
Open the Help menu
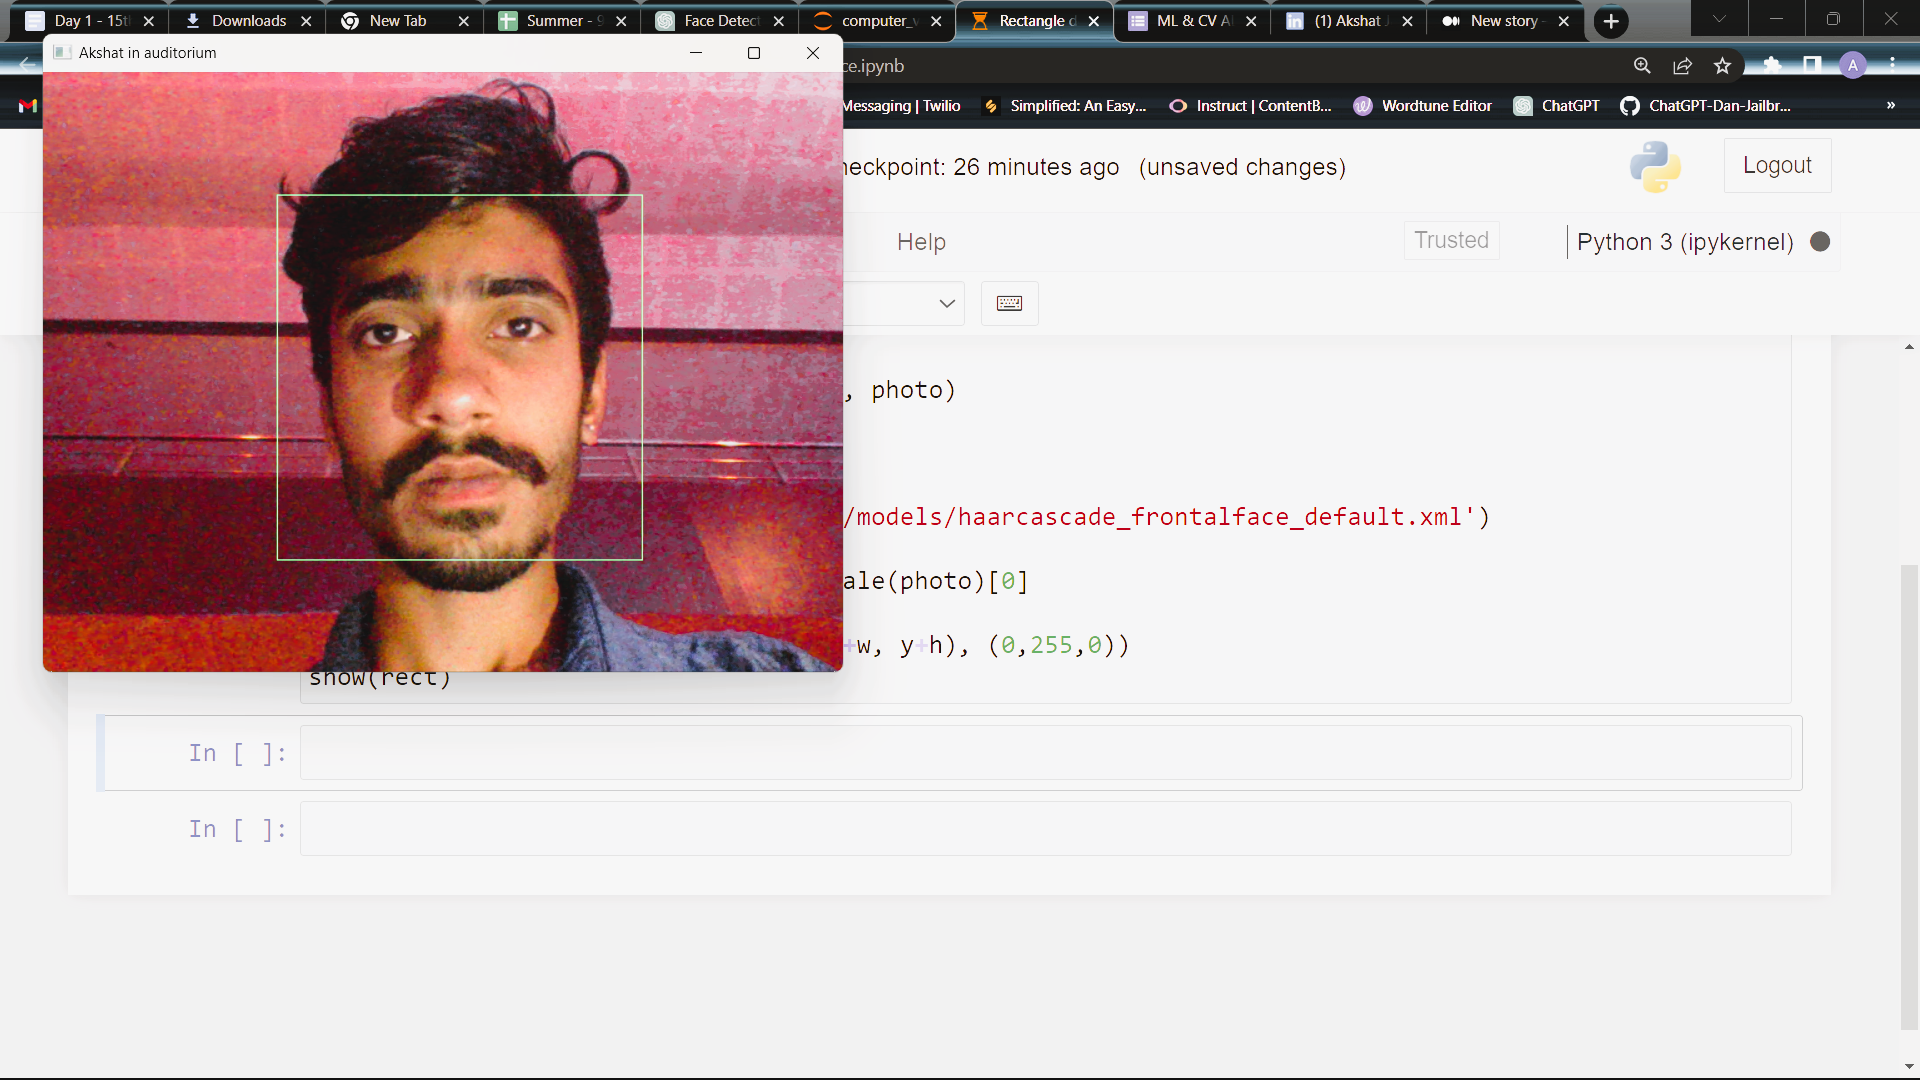point(921,242)
